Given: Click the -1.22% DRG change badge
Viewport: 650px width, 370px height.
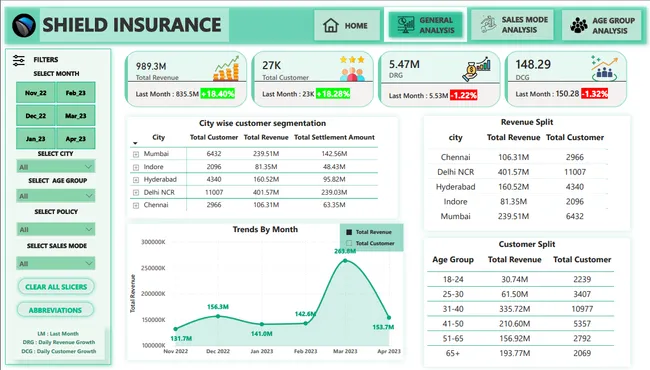Looking at the screenshot, I should click(463, 95).
